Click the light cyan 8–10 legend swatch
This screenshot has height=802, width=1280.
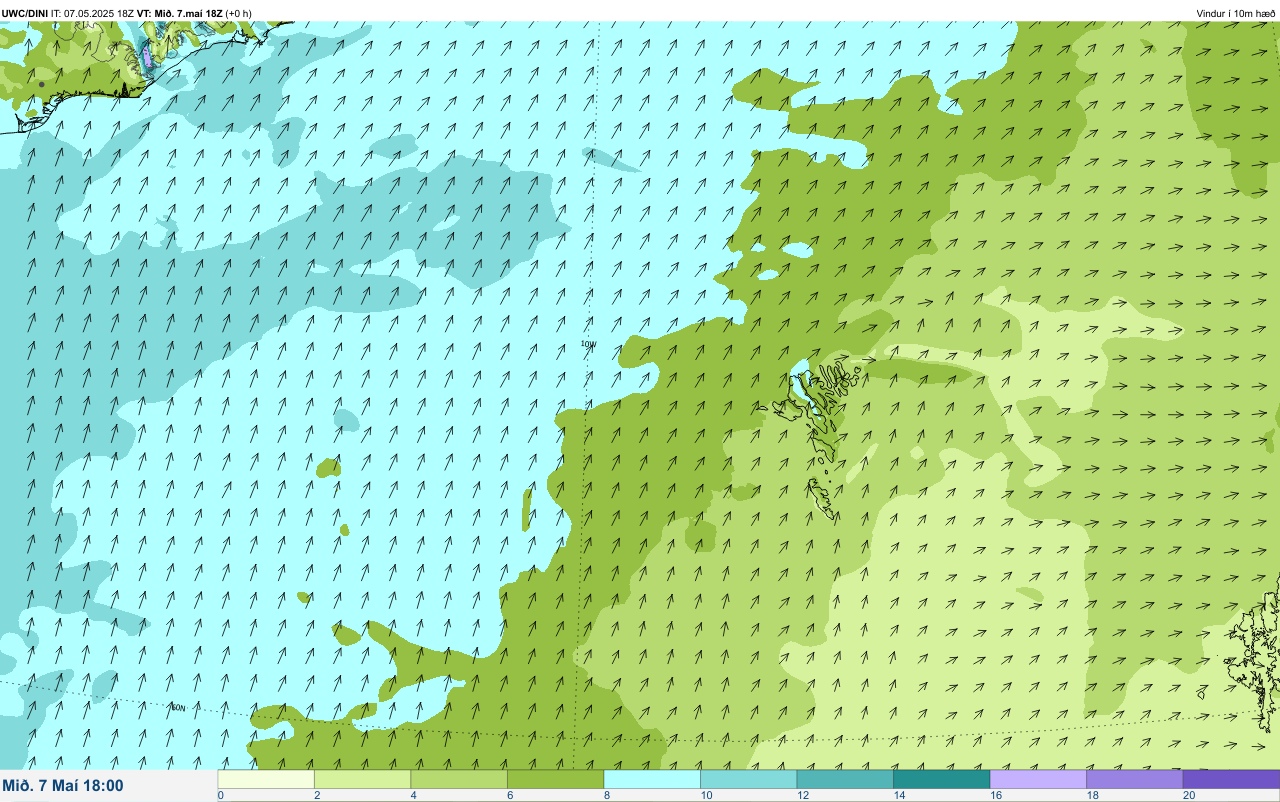click(x=652, y=779)
